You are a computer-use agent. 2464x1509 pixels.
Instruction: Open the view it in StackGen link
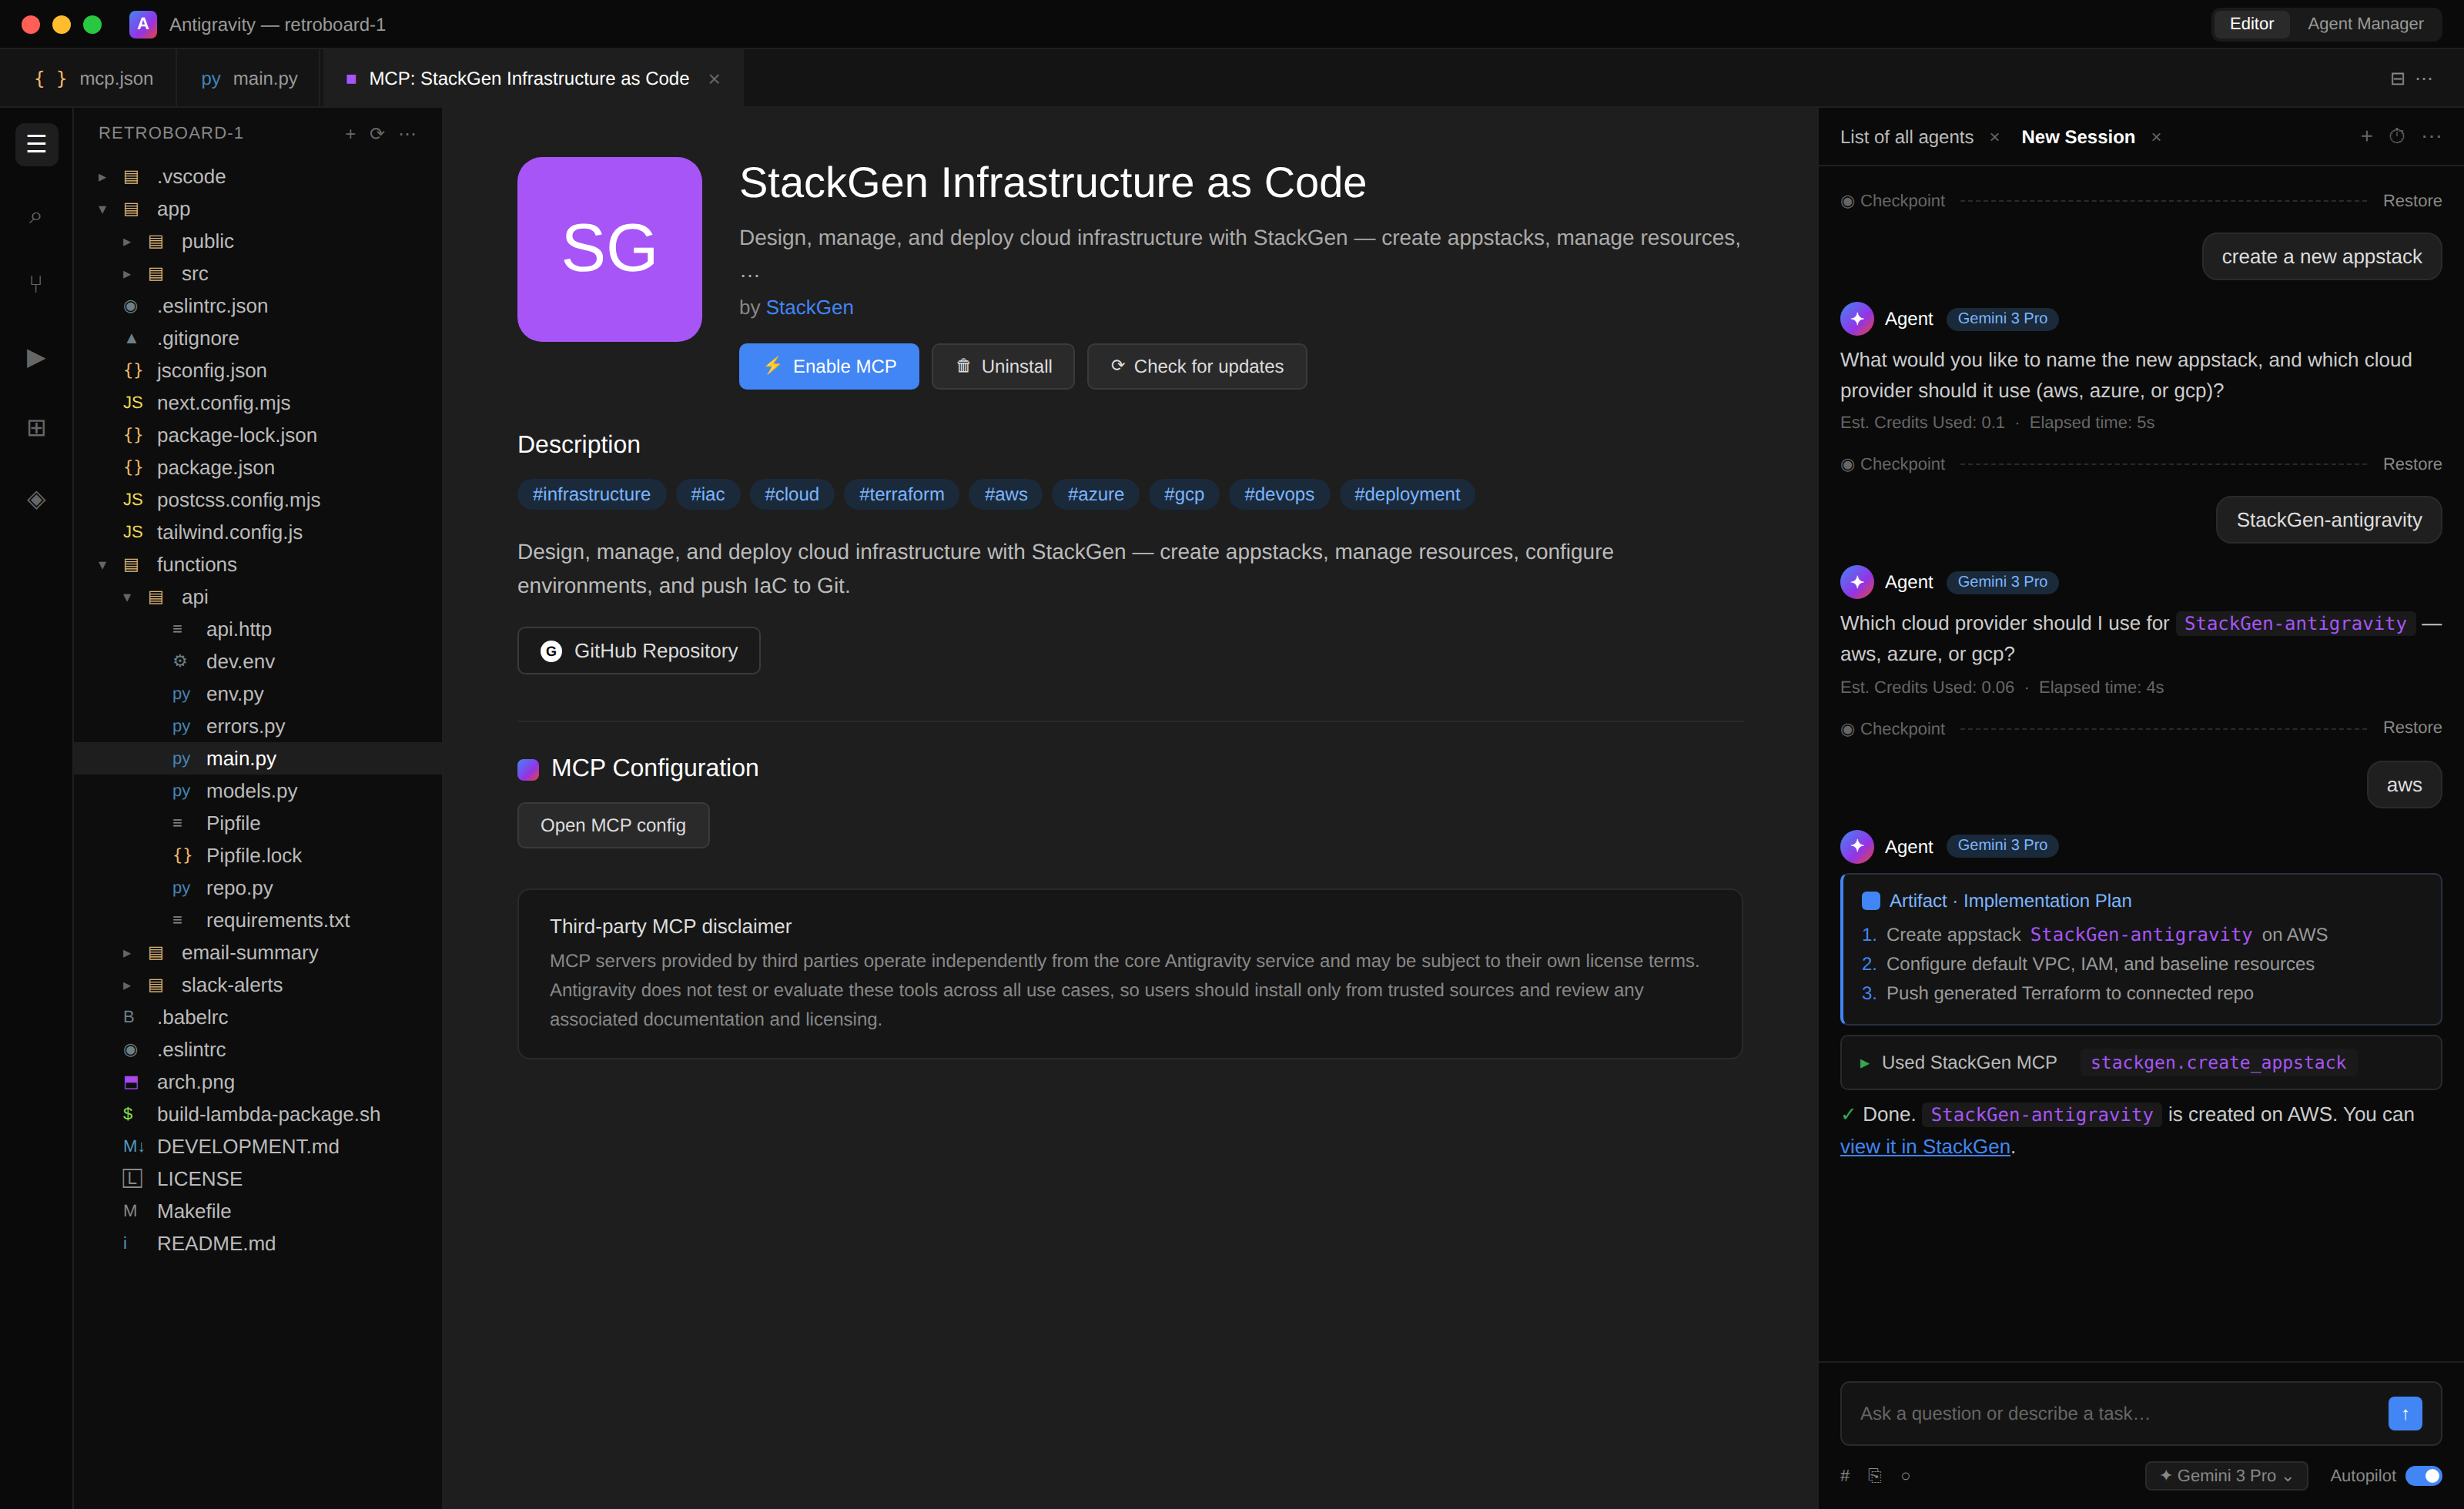1924,1146
